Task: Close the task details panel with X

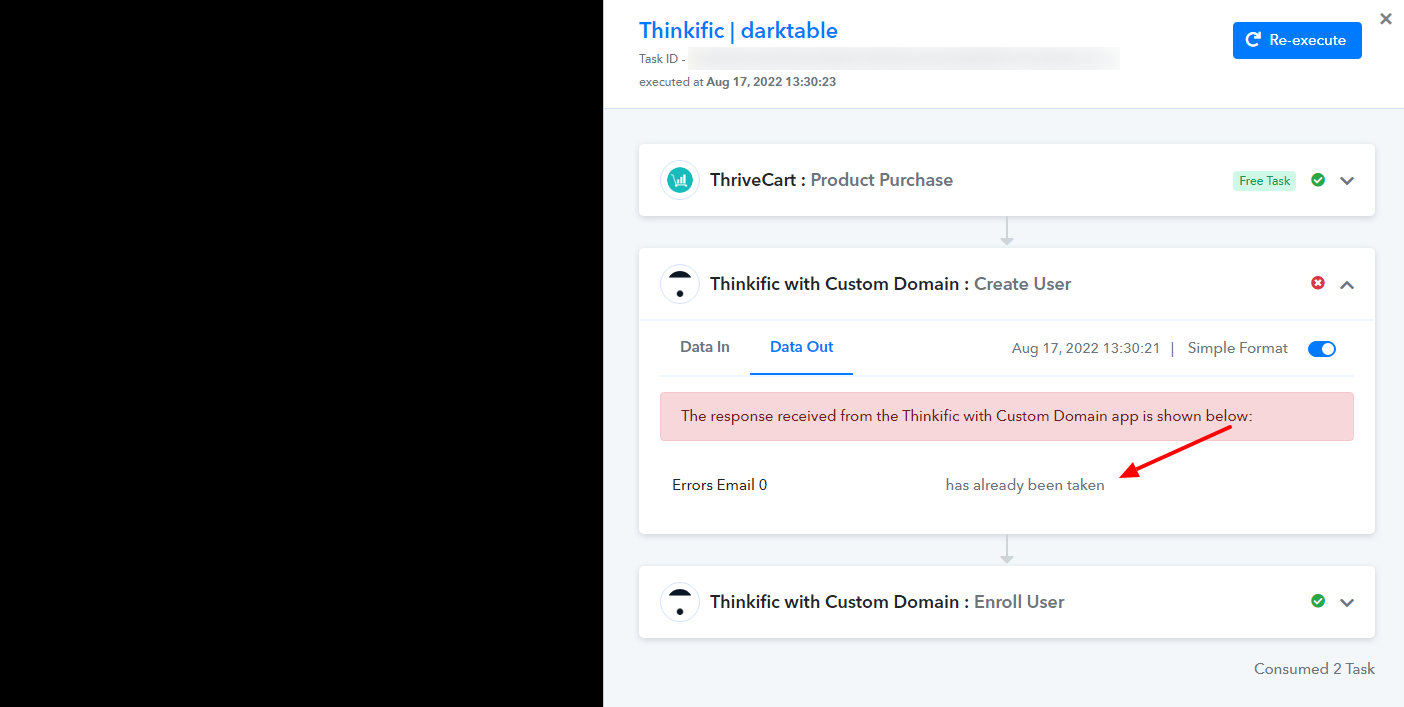Action: tap(1386, 18)
